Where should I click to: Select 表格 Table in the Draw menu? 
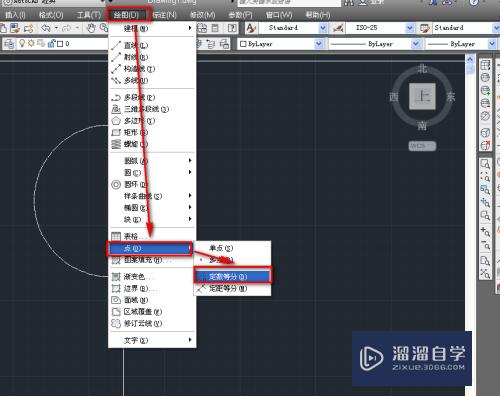[x=152, y=236]
